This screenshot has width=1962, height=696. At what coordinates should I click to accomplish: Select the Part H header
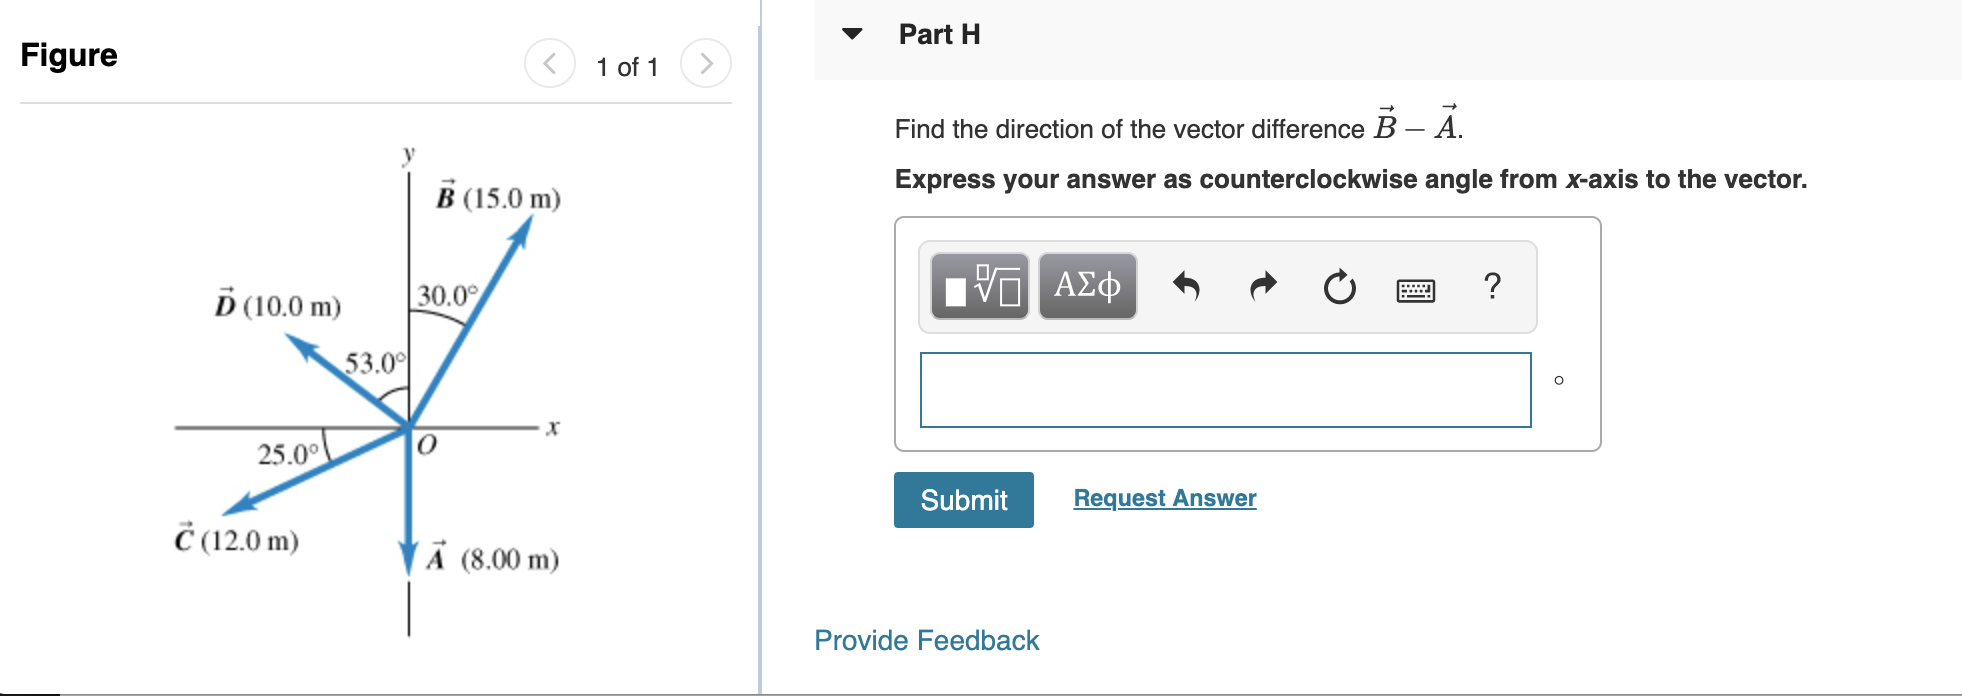tap(939, 33)
